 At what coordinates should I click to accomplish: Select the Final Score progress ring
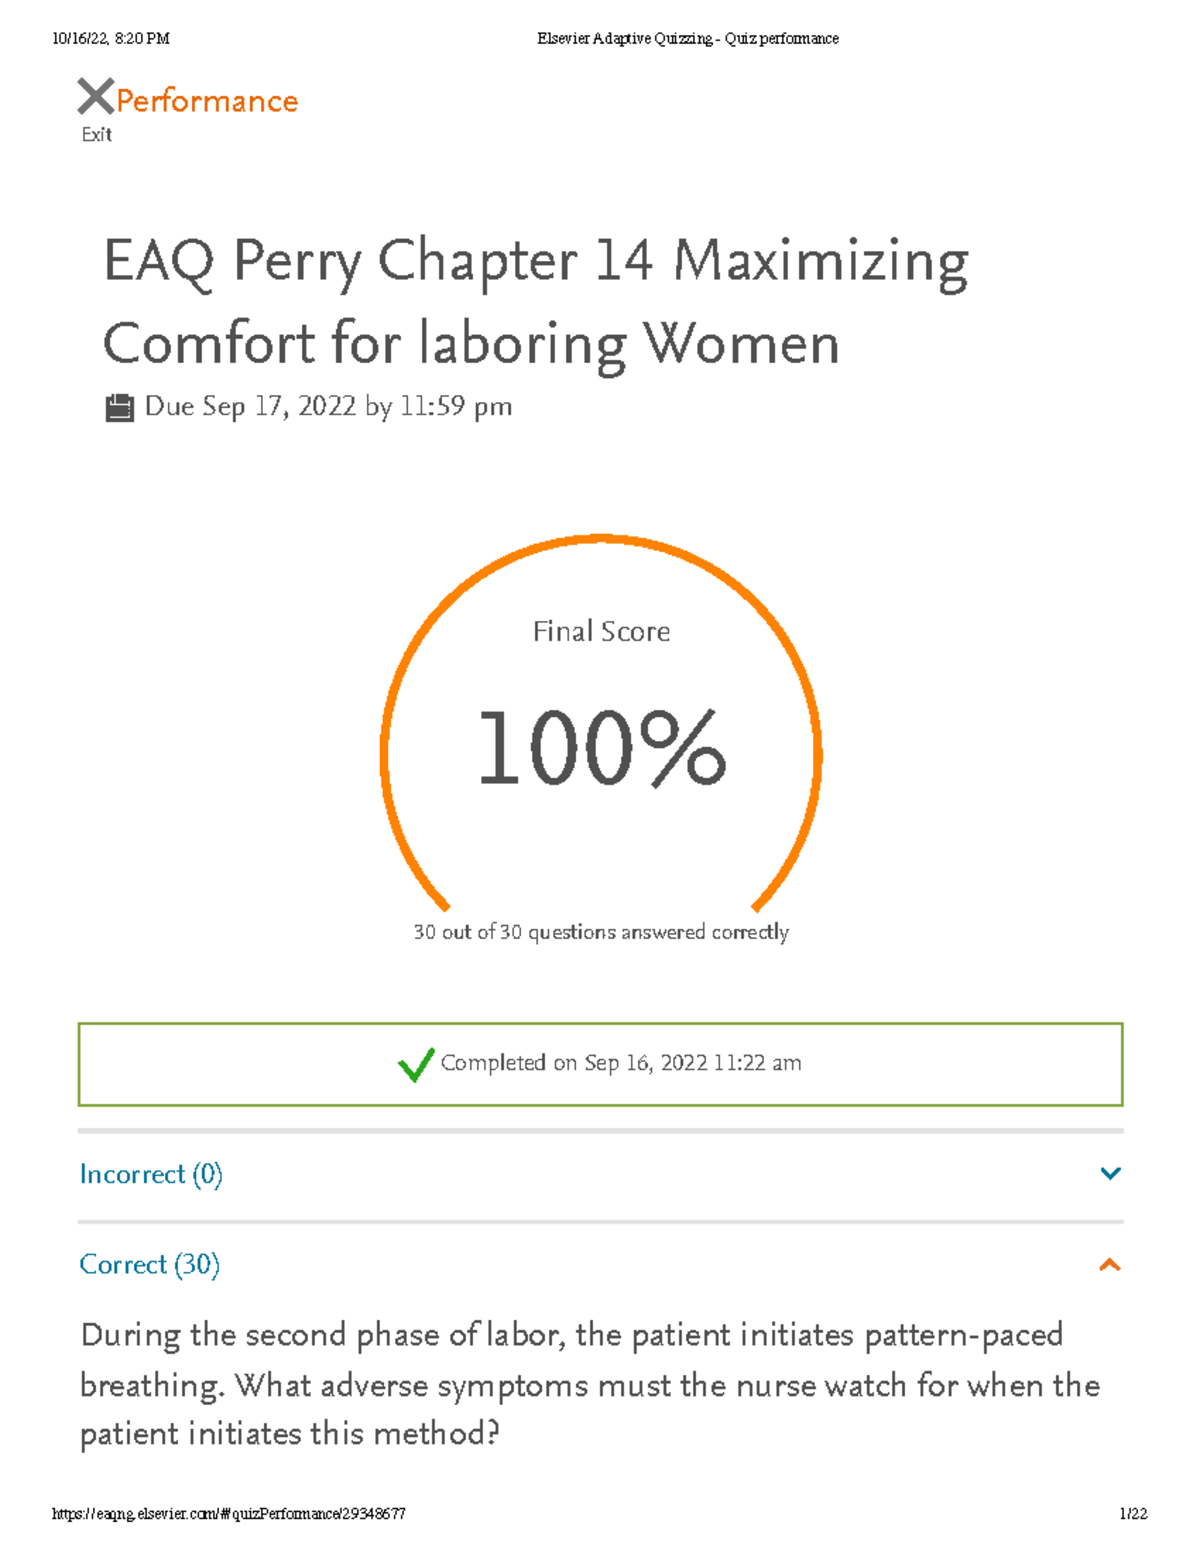click(x=600, y=740)
